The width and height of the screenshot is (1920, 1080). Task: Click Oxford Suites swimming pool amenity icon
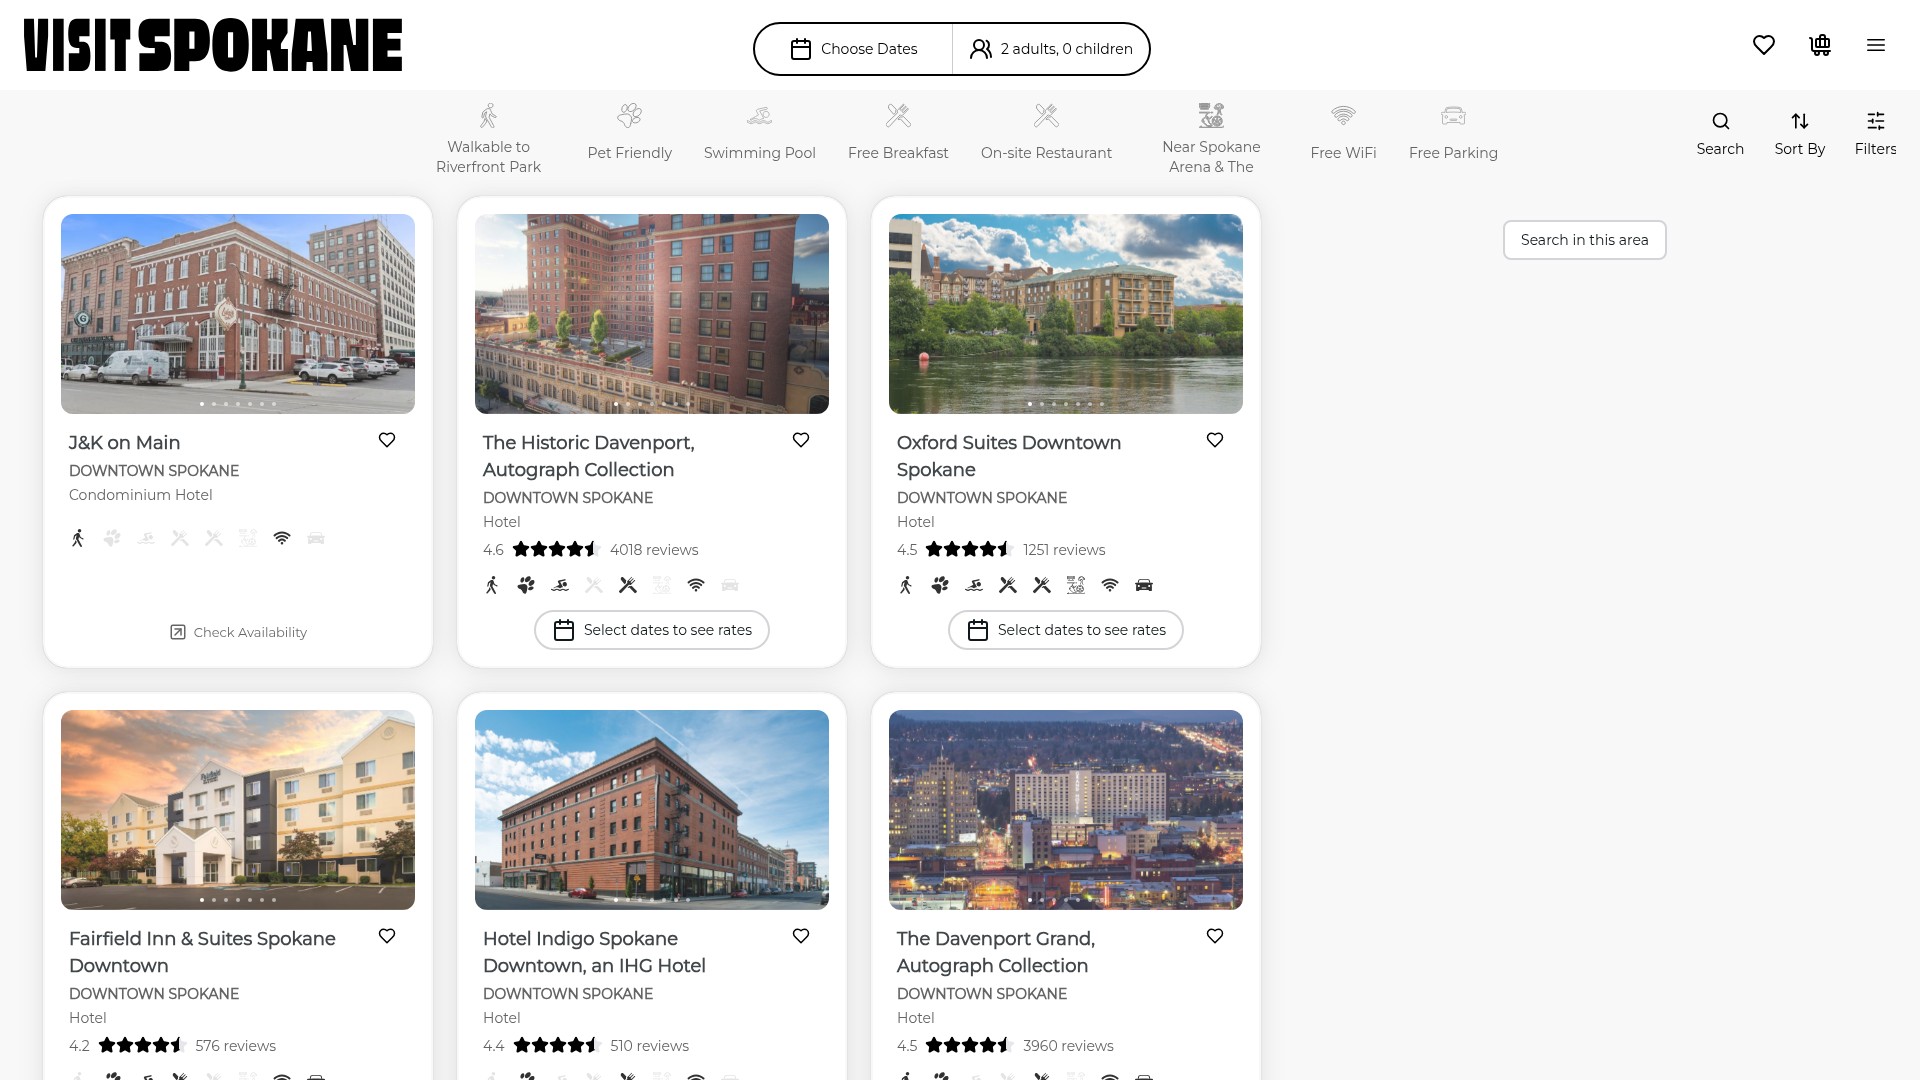(974, 585)
